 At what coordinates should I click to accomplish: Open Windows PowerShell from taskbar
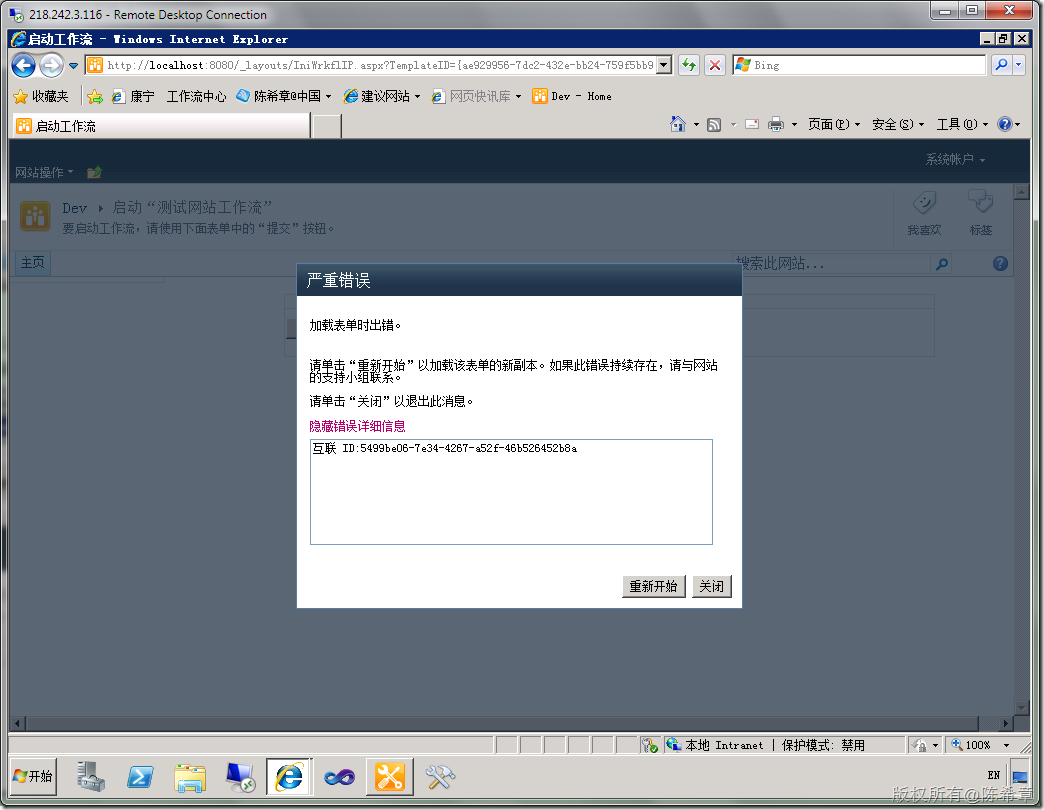140,777
